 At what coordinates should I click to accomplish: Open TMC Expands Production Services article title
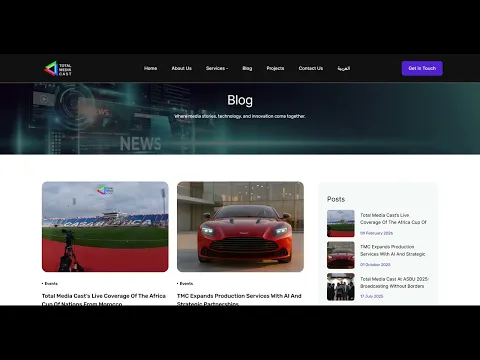click(x=239, y=299)
